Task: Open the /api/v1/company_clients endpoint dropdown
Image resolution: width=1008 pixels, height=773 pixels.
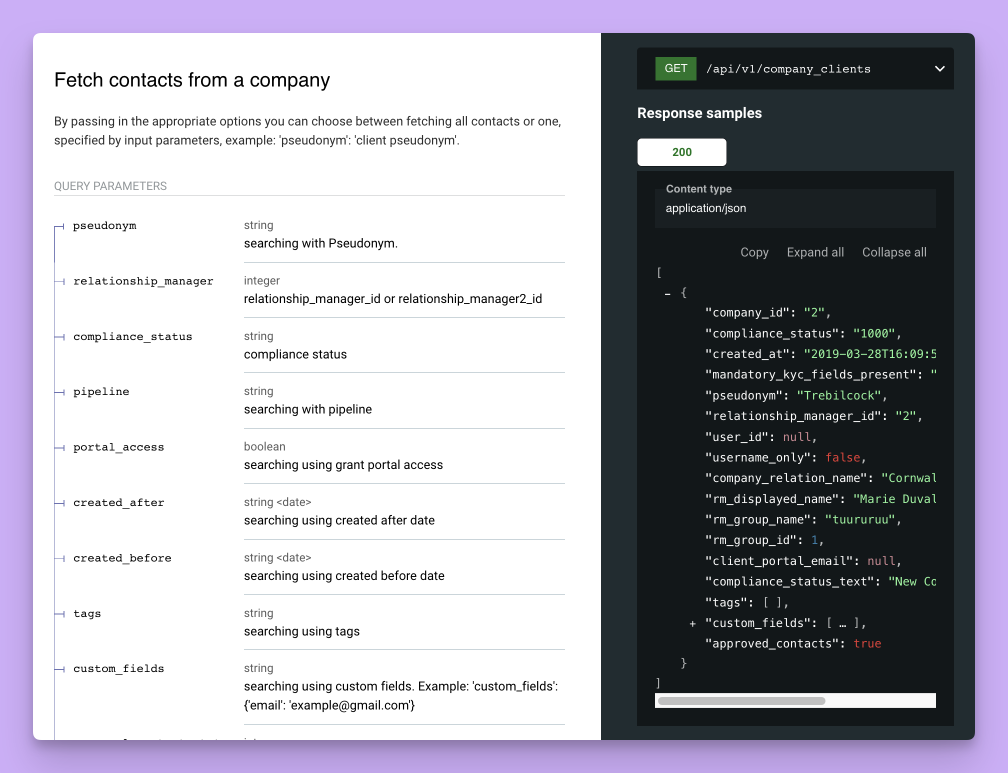Action: pos(938,68)
